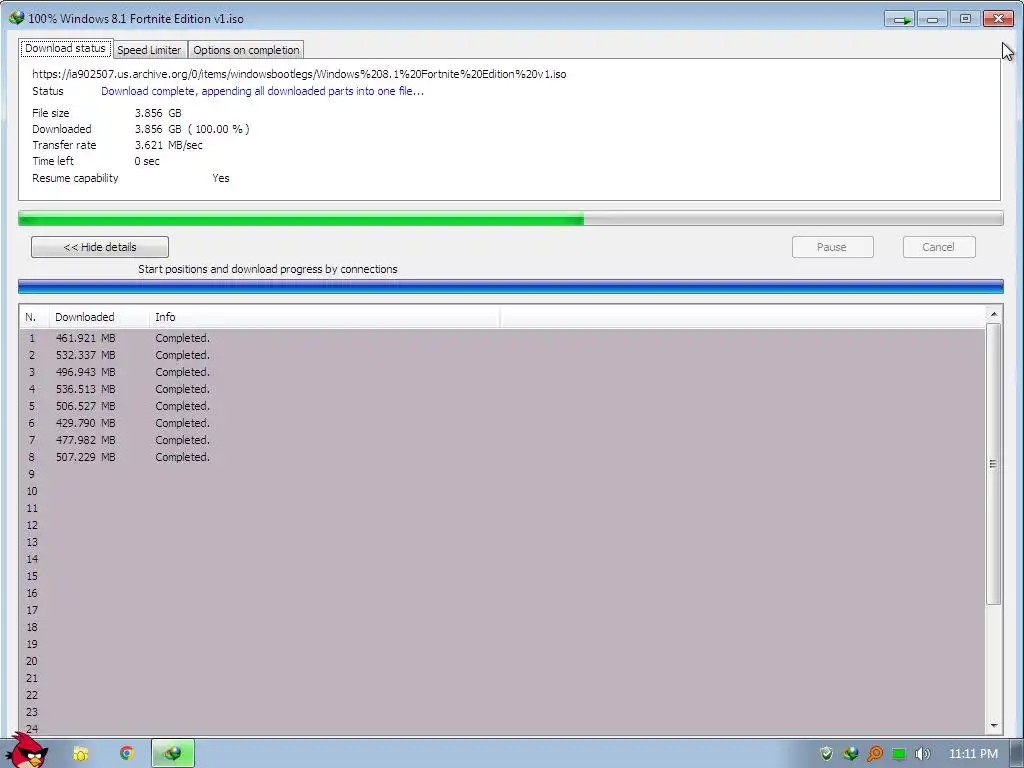Click the green arrow title bar button
Screen dimensions: 1024x768
point(900,19)
